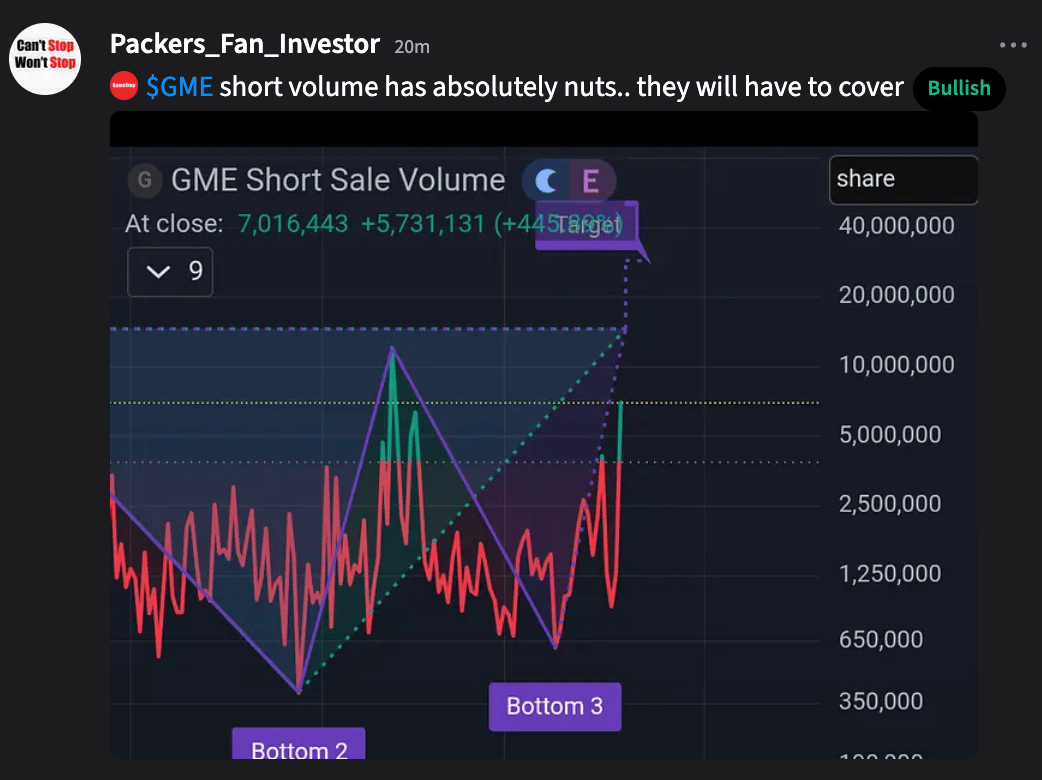This screenshot has height=780, width=1042.
Task: Open Packers_Fan_Investor profile avatar
Action: 45,58
